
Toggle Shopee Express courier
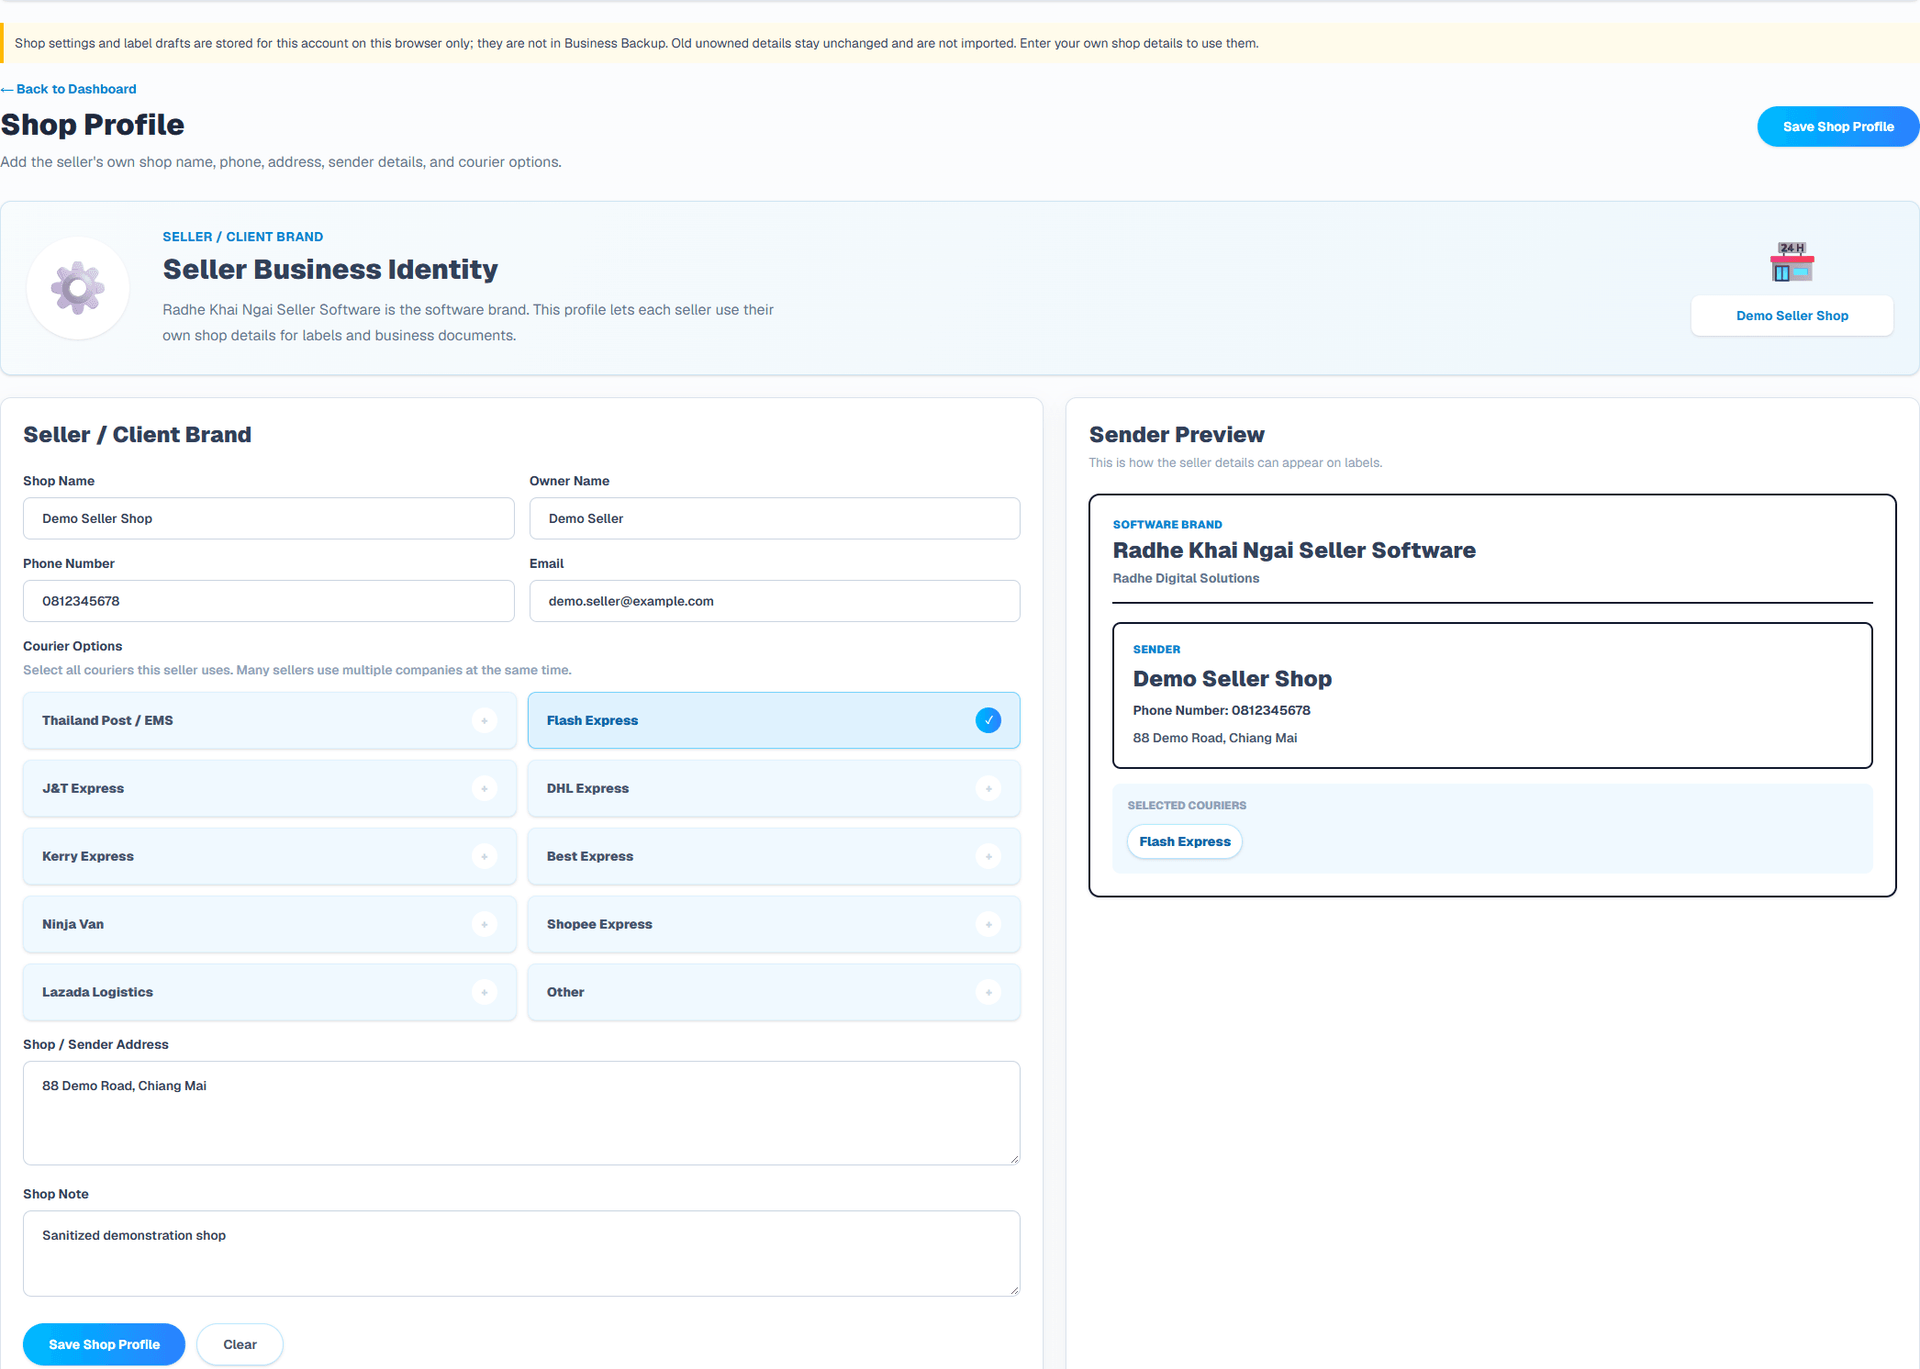(774, 924)
